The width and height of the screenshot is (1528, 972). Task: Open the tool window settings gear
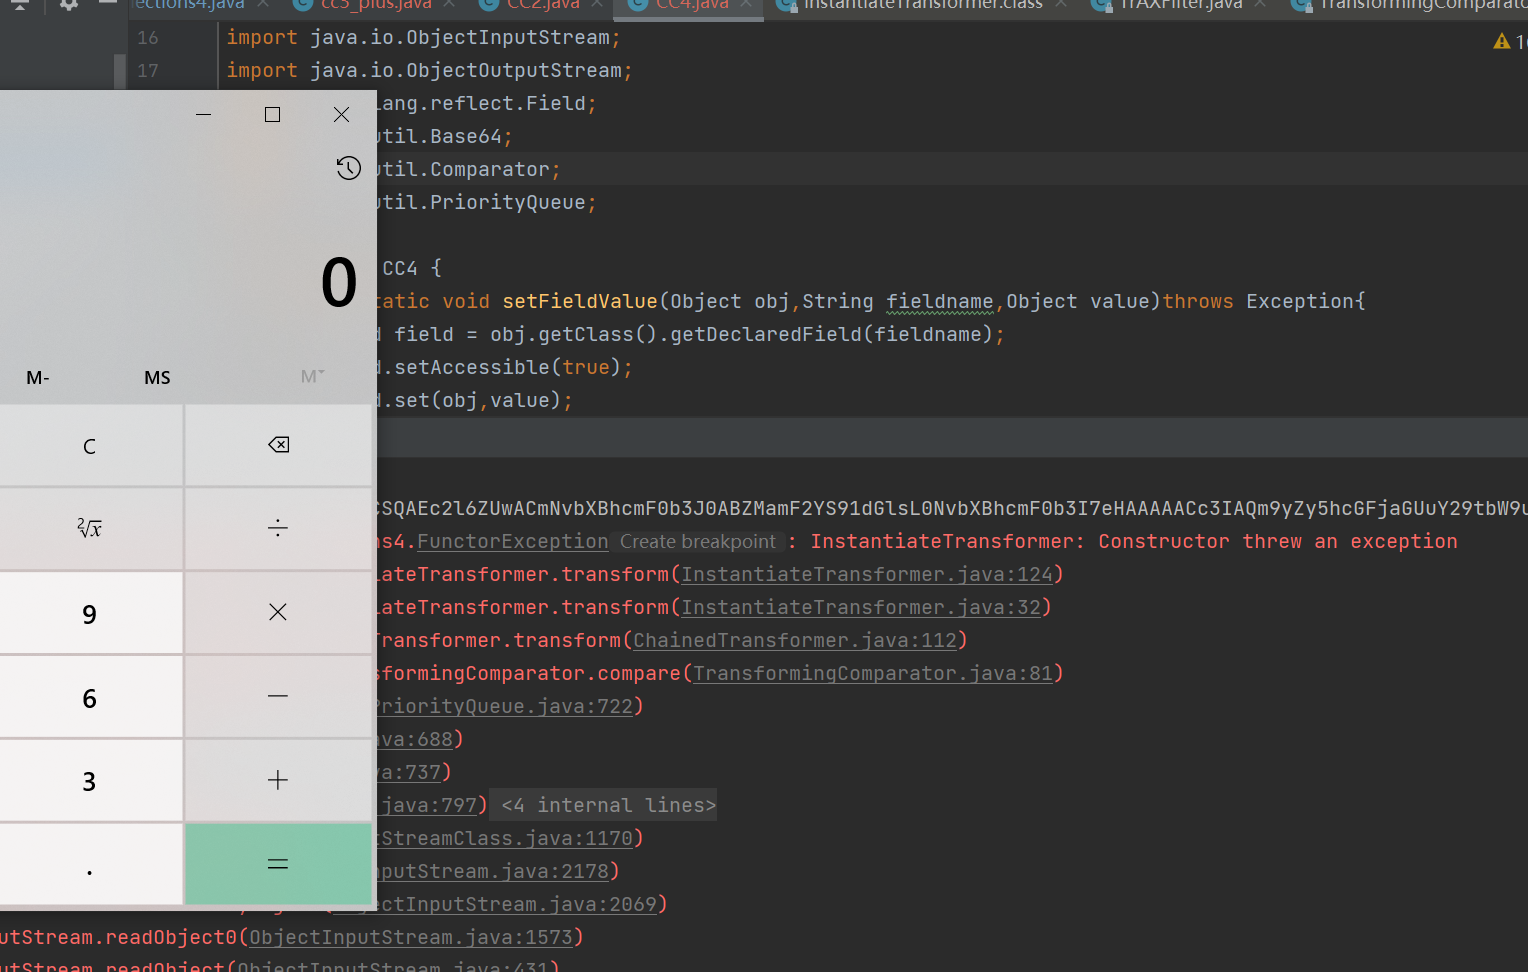tap(68, 5)
